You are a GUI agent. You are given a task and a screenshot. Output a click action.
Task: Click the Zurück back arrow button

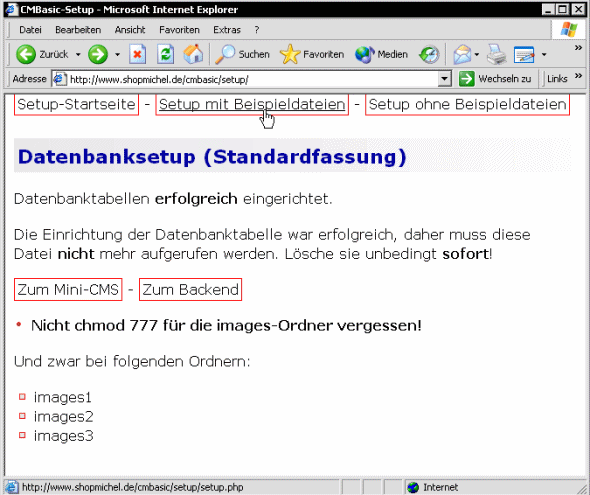pyautogui.click(x=42, y=55)
